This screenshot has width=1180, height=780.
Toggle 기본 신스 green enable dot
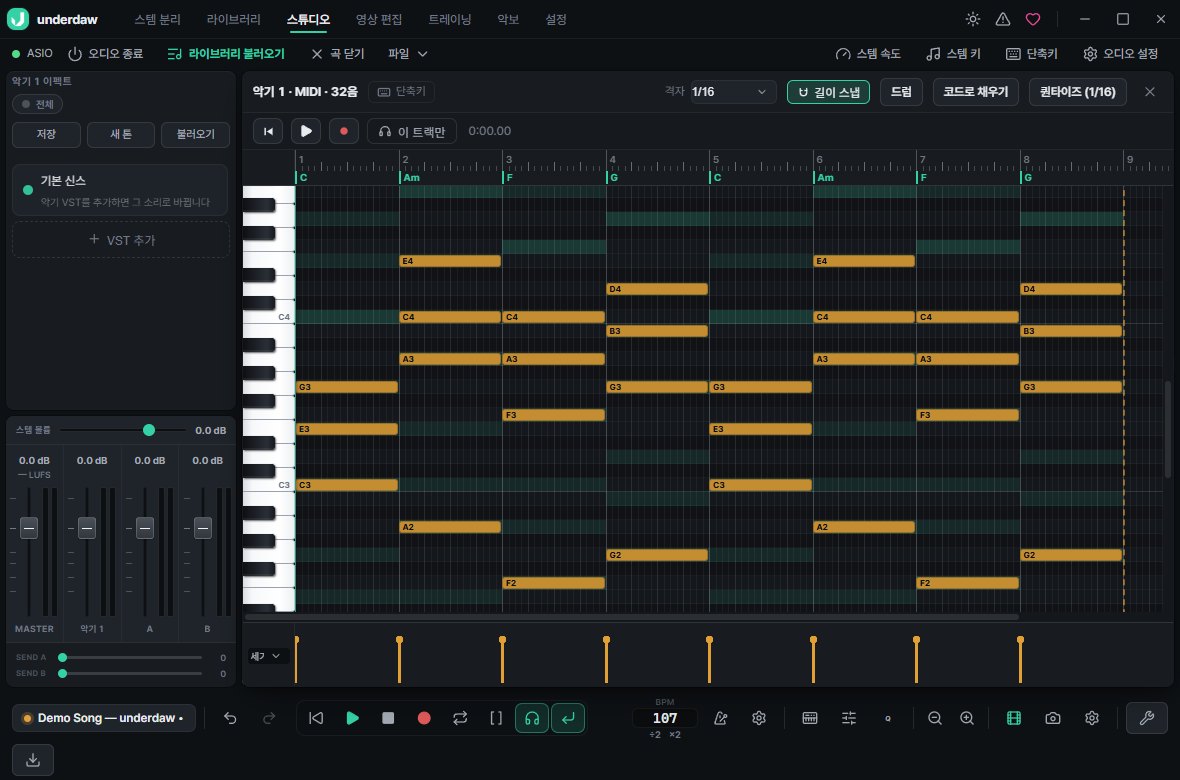pos(28,190)
